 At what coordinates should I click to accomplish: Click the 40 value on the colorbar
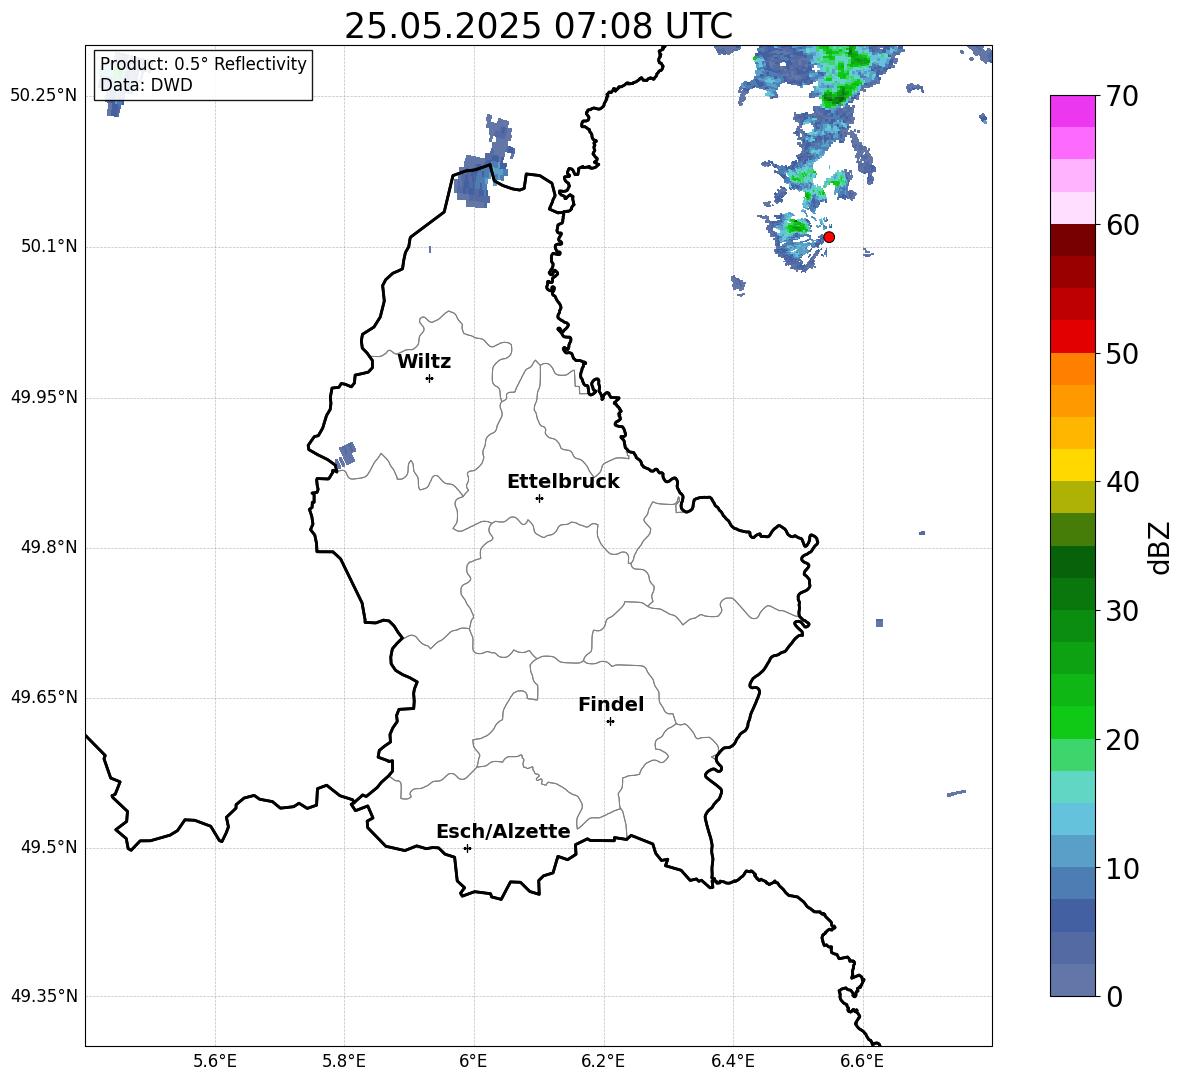1122,482
